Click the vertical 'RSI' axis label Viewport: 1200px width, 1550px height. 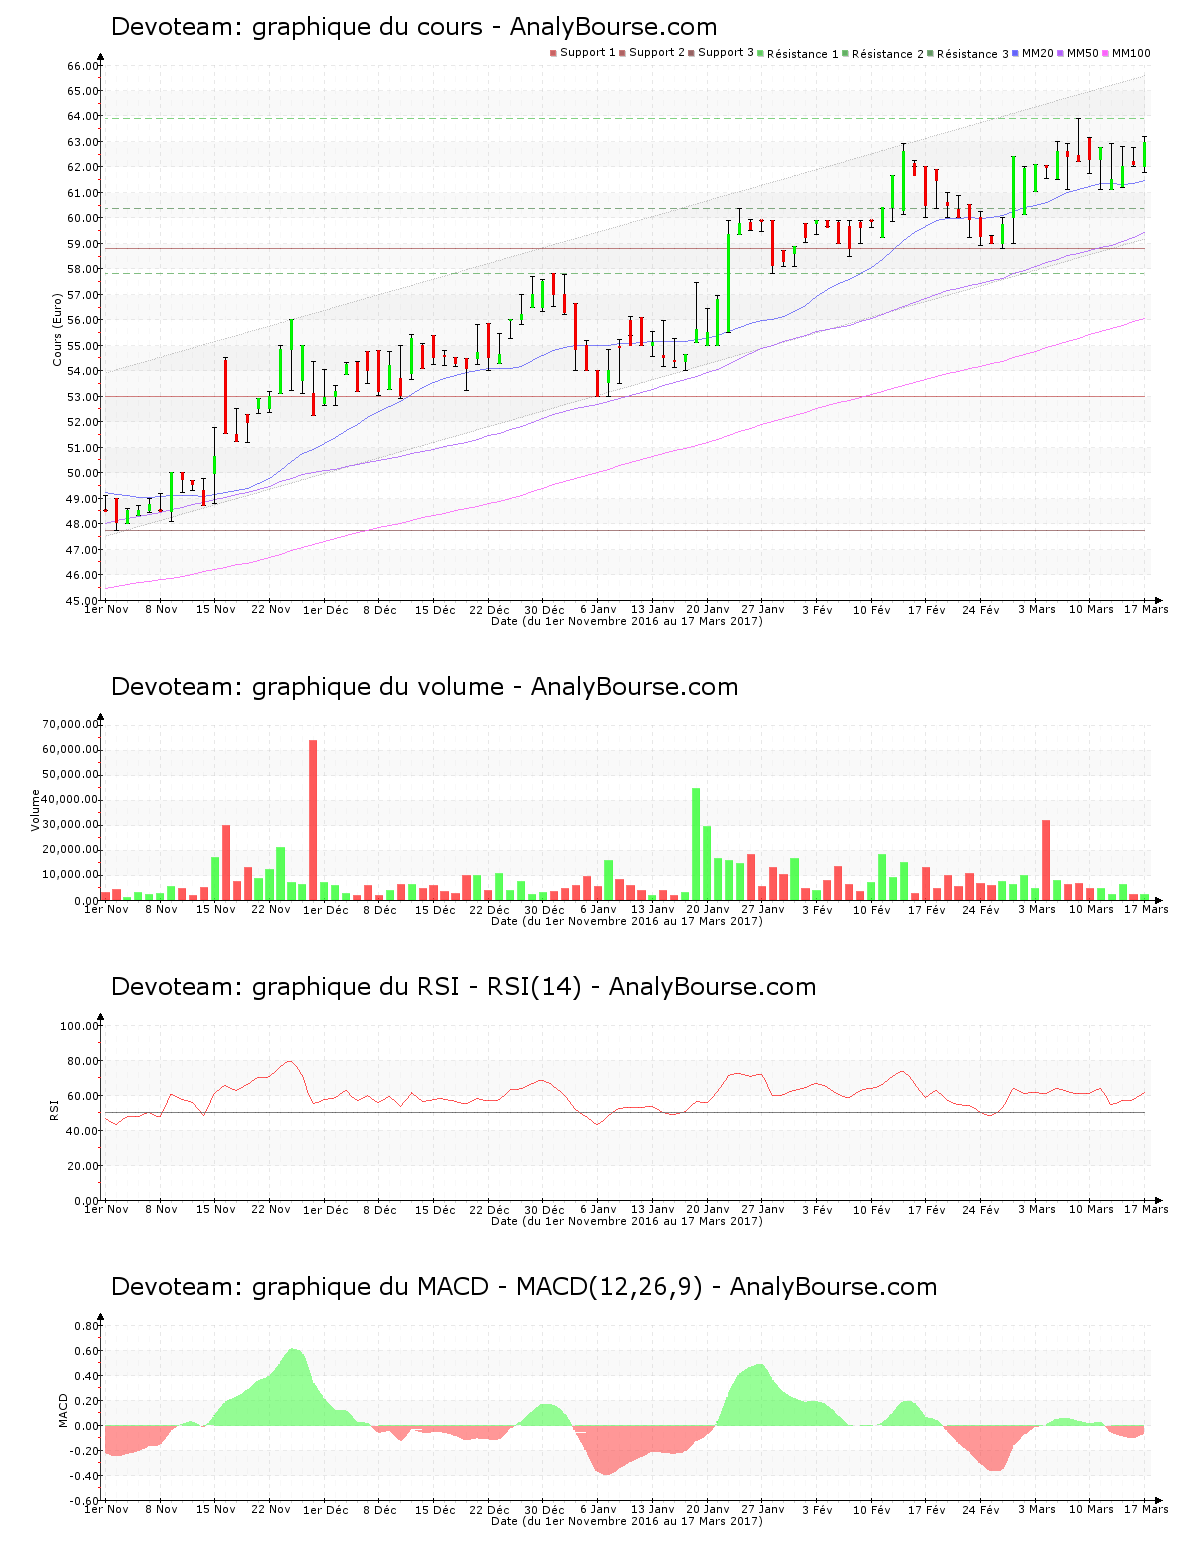(54, 1109)
